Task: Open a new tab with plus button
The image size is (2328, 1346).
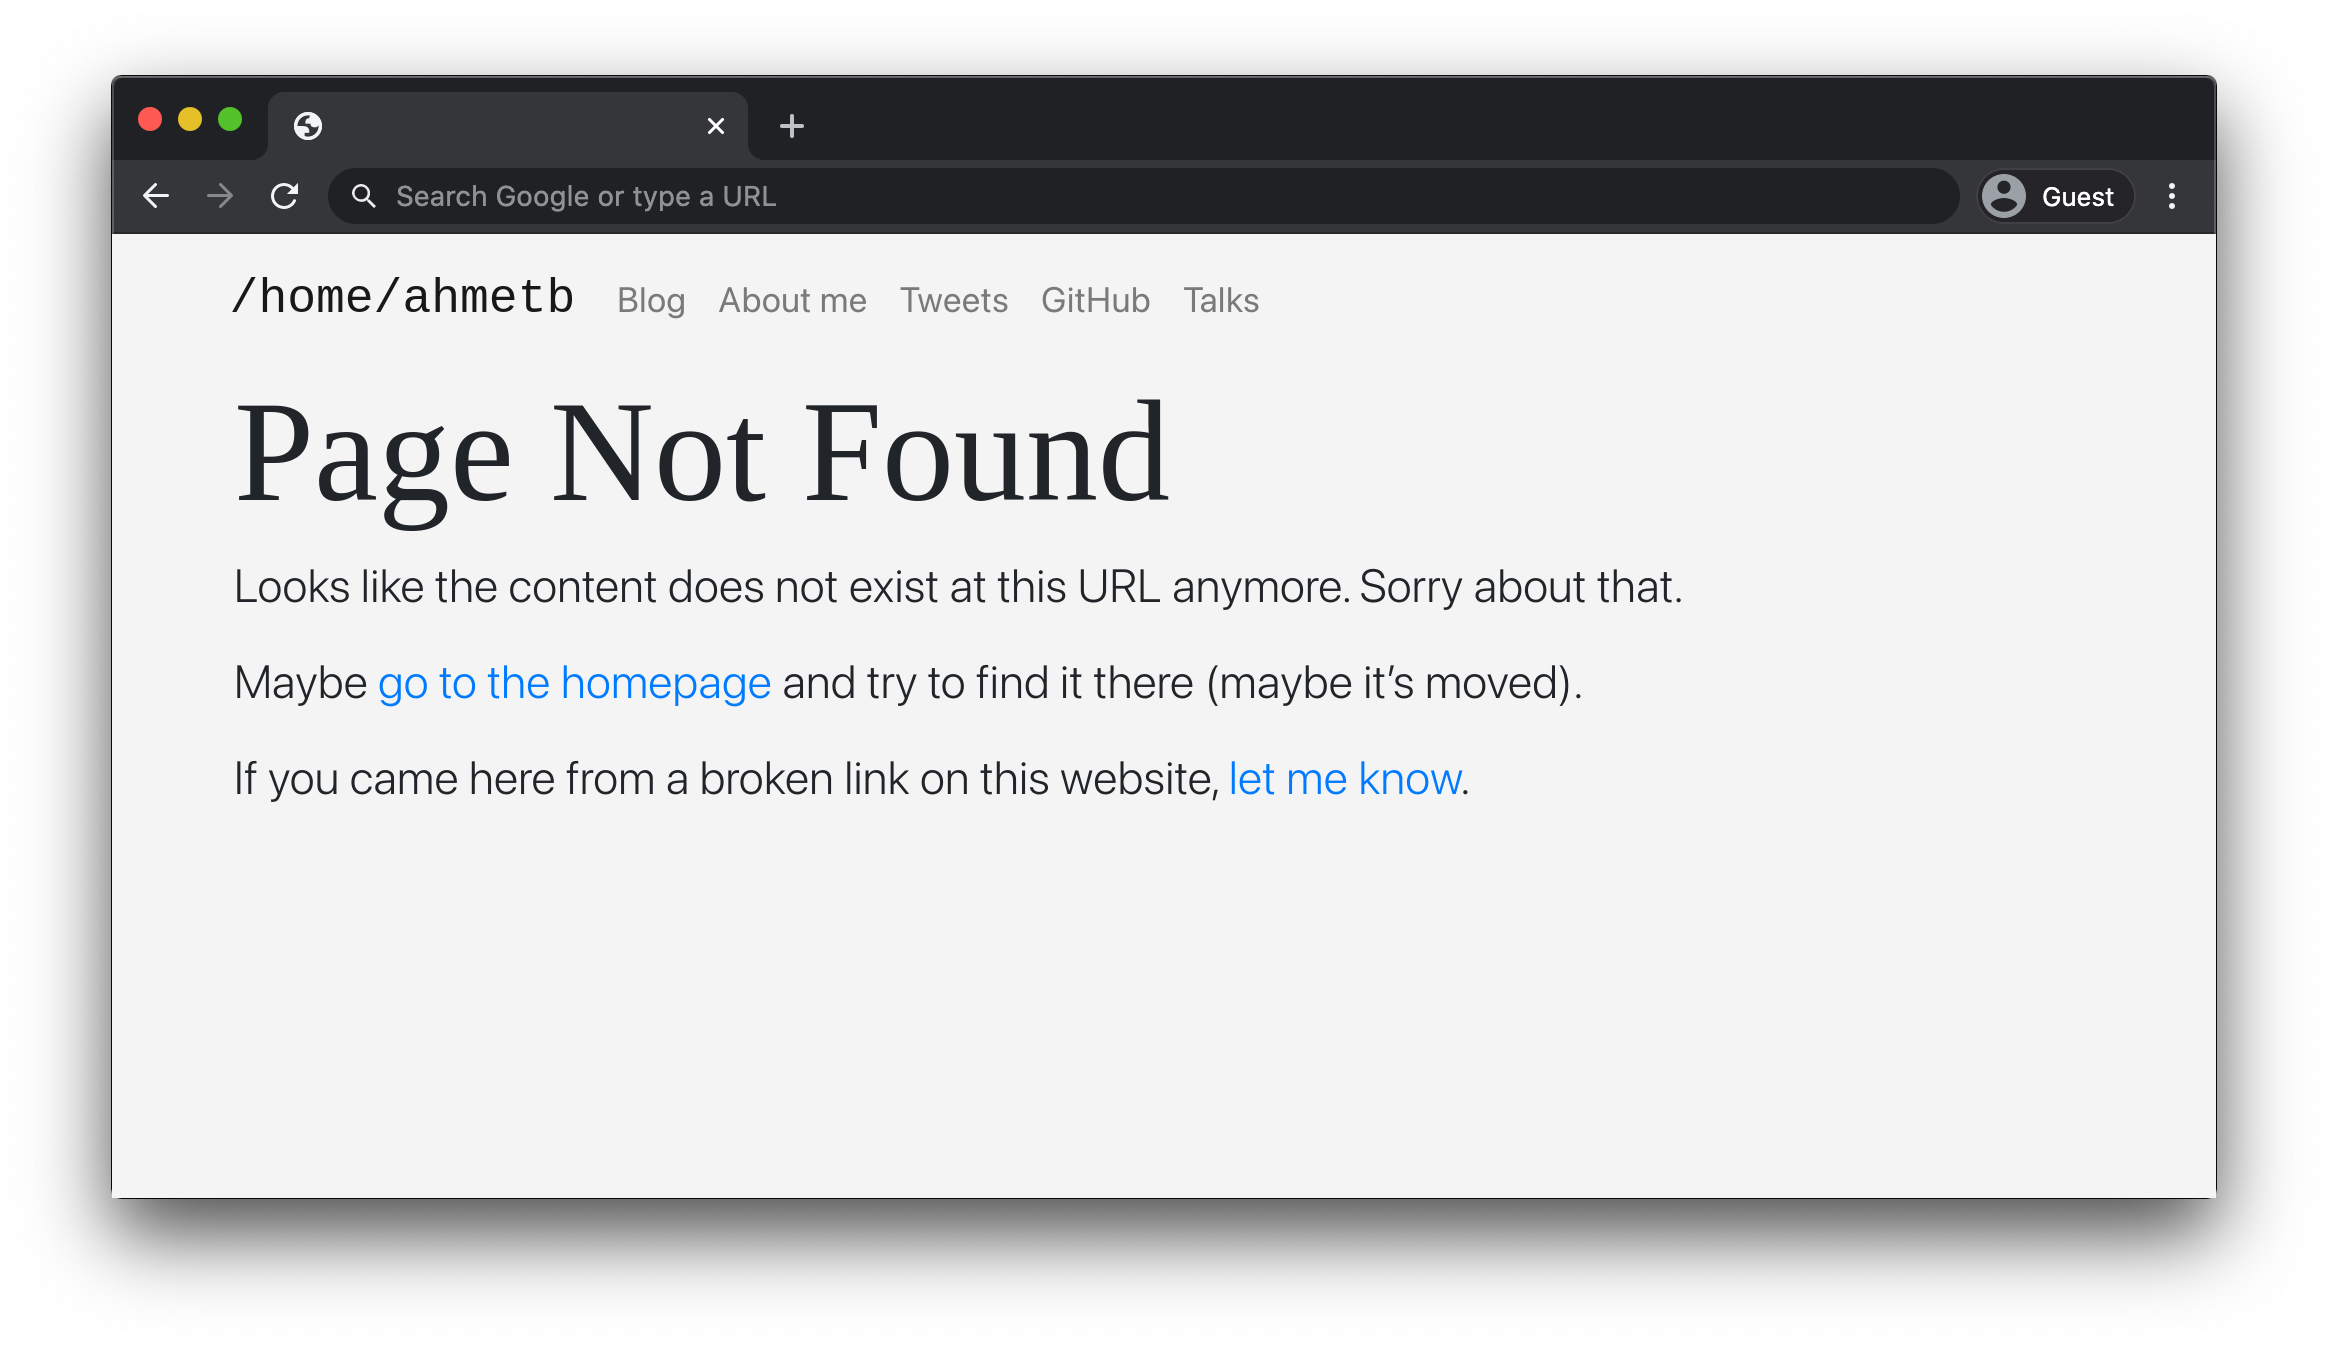Action: point(791,126)
